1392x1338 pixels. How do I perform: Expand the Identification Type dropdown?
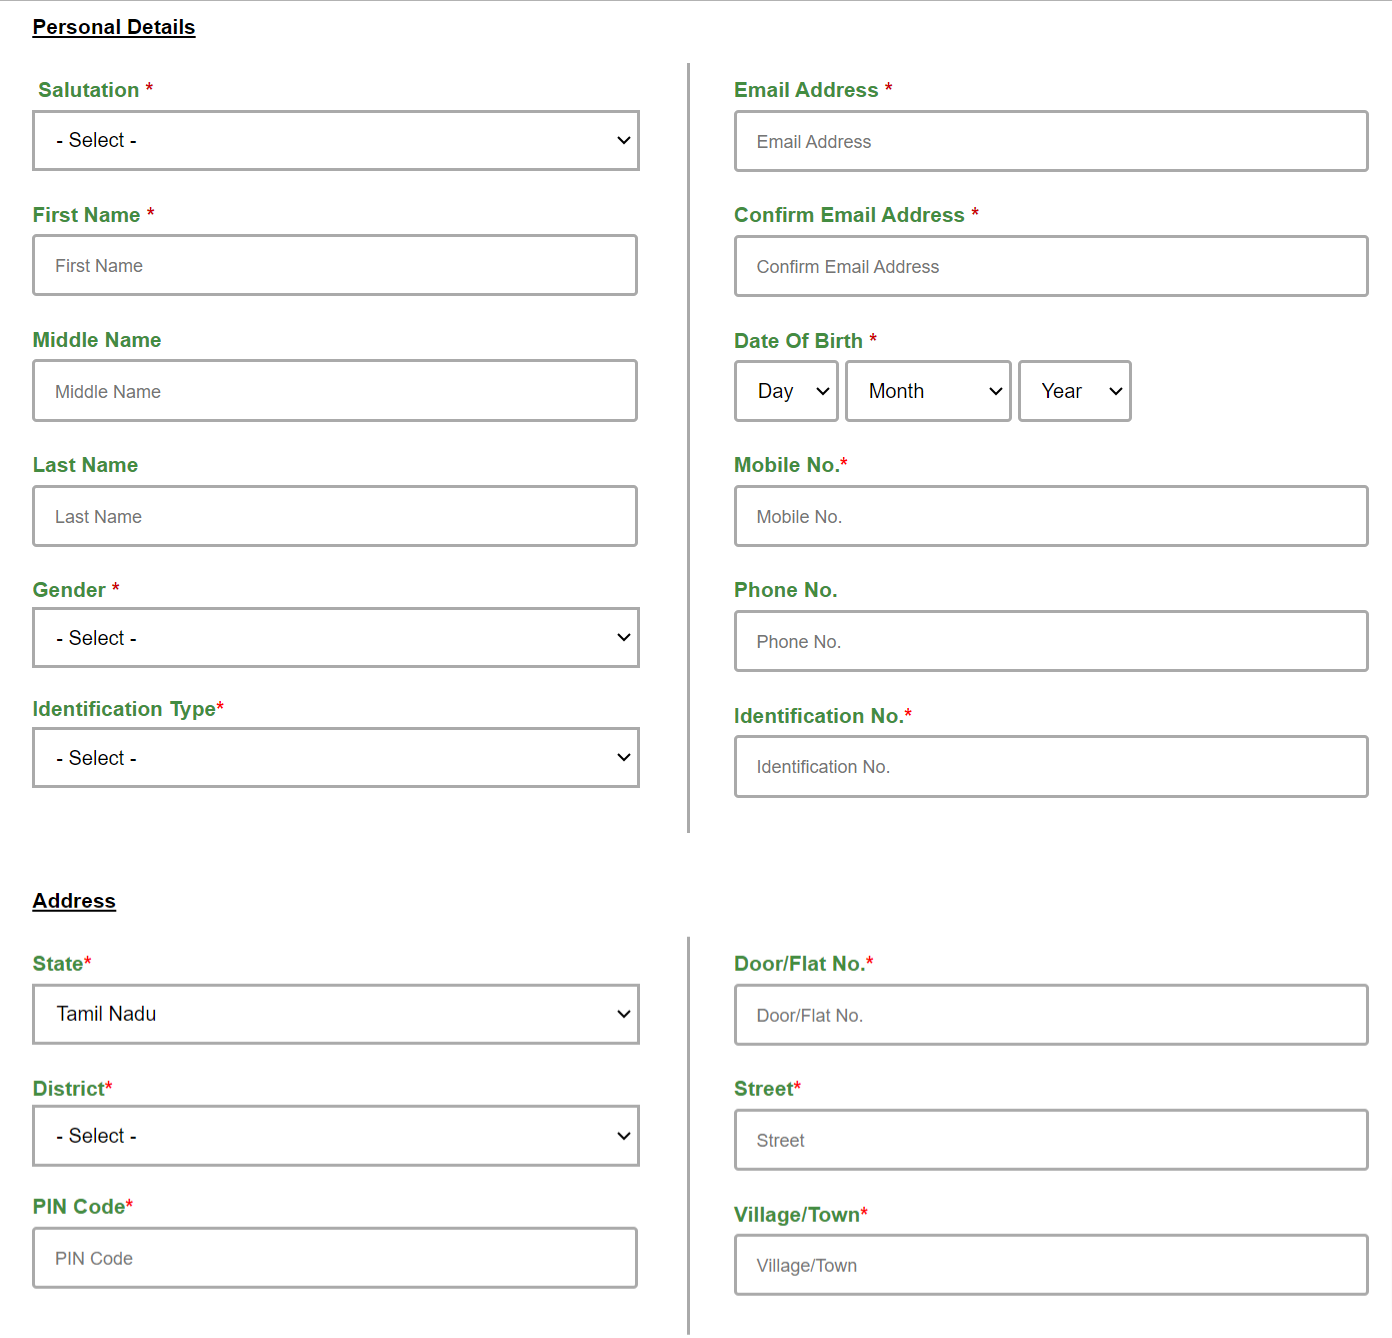click(x=336, y=757)
